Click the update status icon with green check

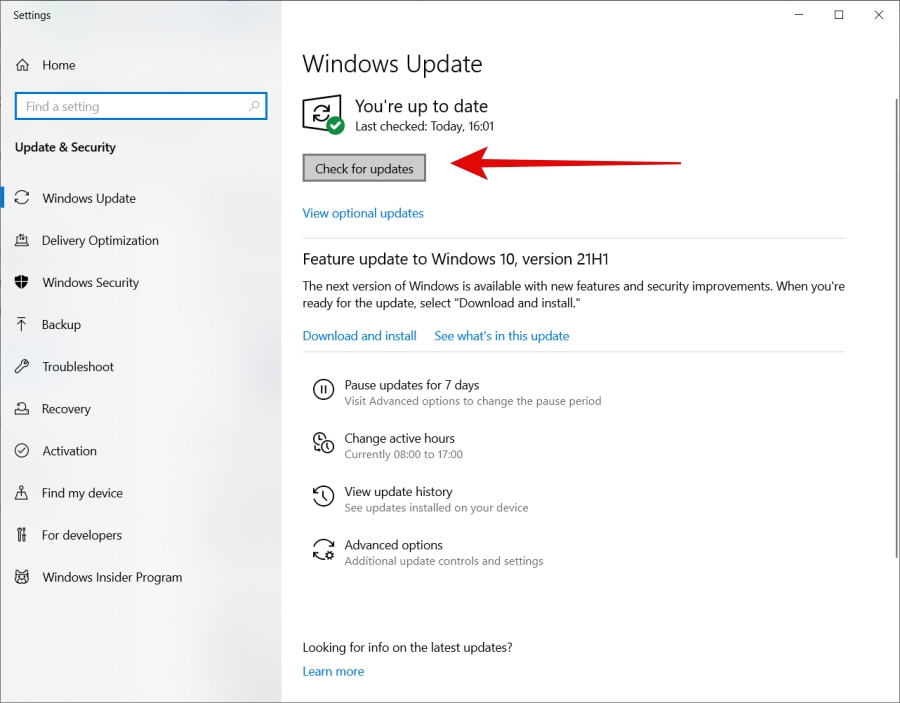click(323, 114)
